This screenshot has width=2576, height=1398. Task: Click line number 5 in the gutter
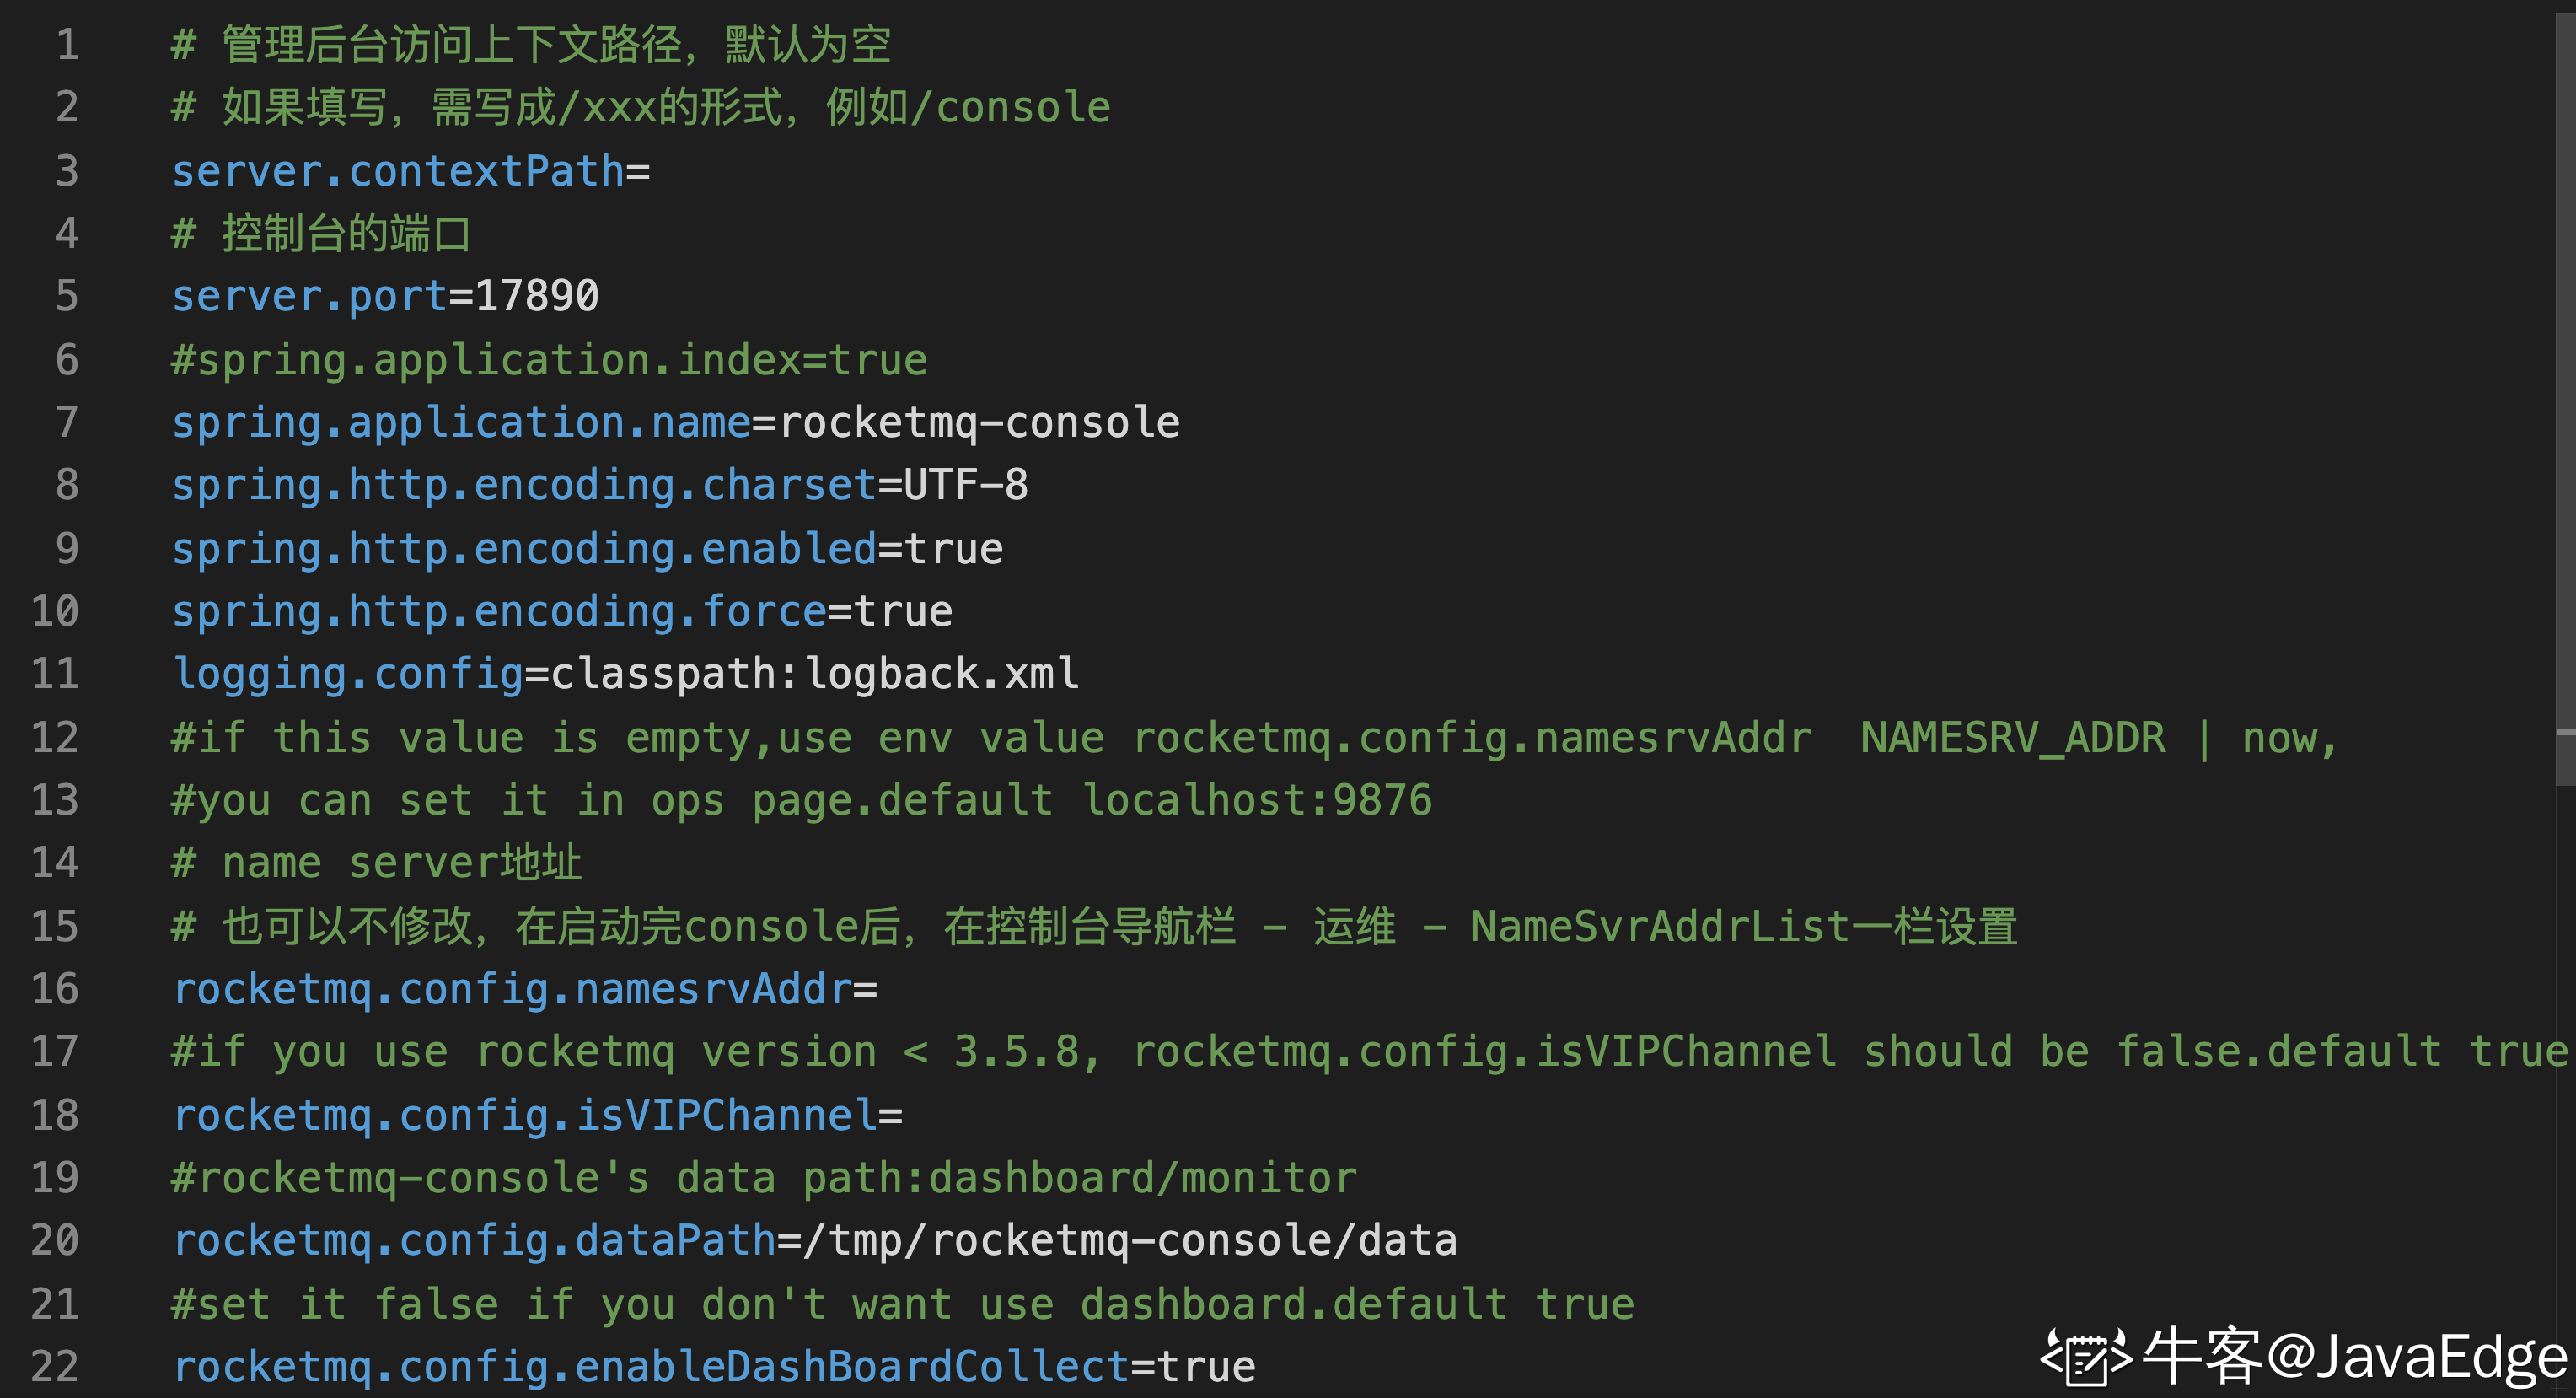tap(66, 296)
